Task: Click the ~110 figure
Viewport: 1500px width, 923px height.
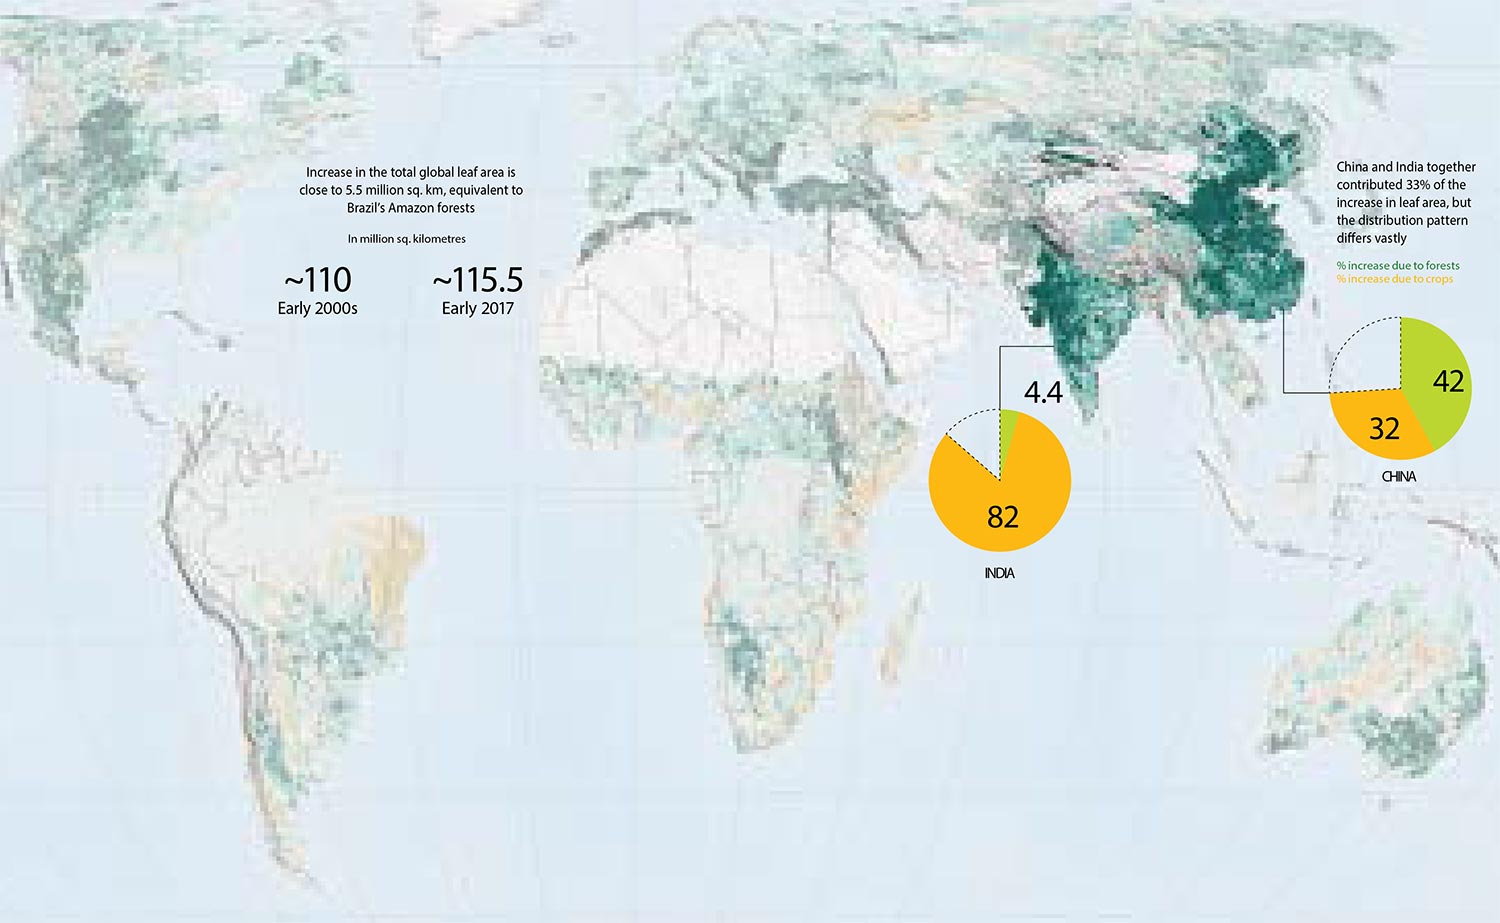Action: [317, 280]
